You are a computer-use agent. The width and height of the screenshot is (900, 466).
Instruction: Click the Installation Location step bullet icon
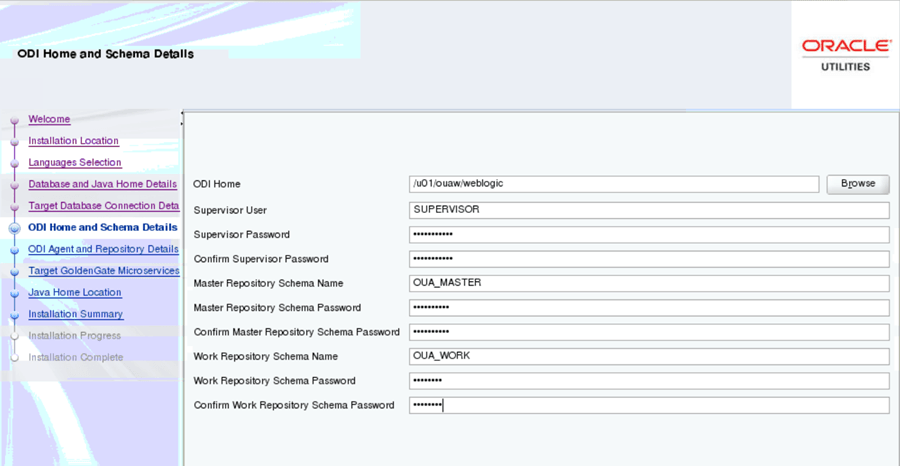point(14,142)
